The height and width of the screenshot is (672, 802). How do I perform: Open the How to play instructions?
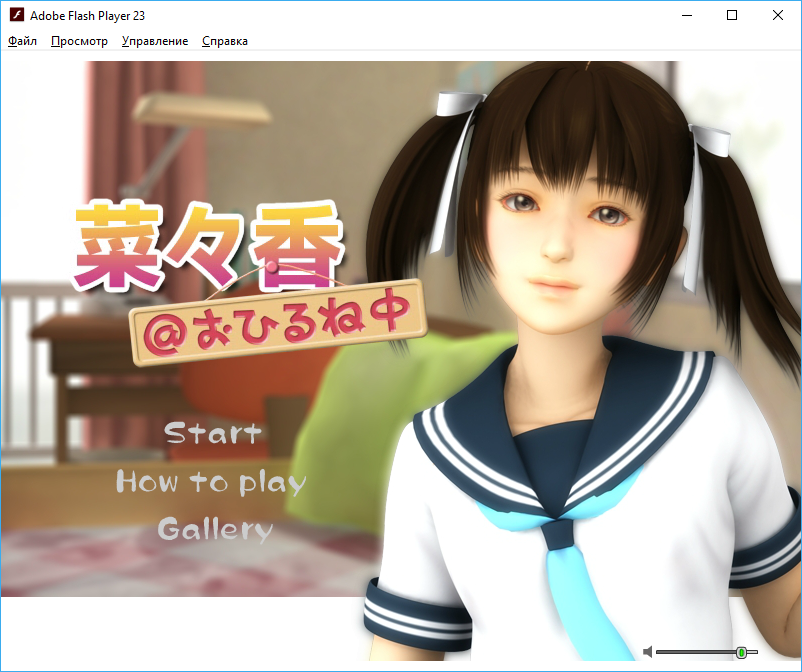[x=211, y=482]
